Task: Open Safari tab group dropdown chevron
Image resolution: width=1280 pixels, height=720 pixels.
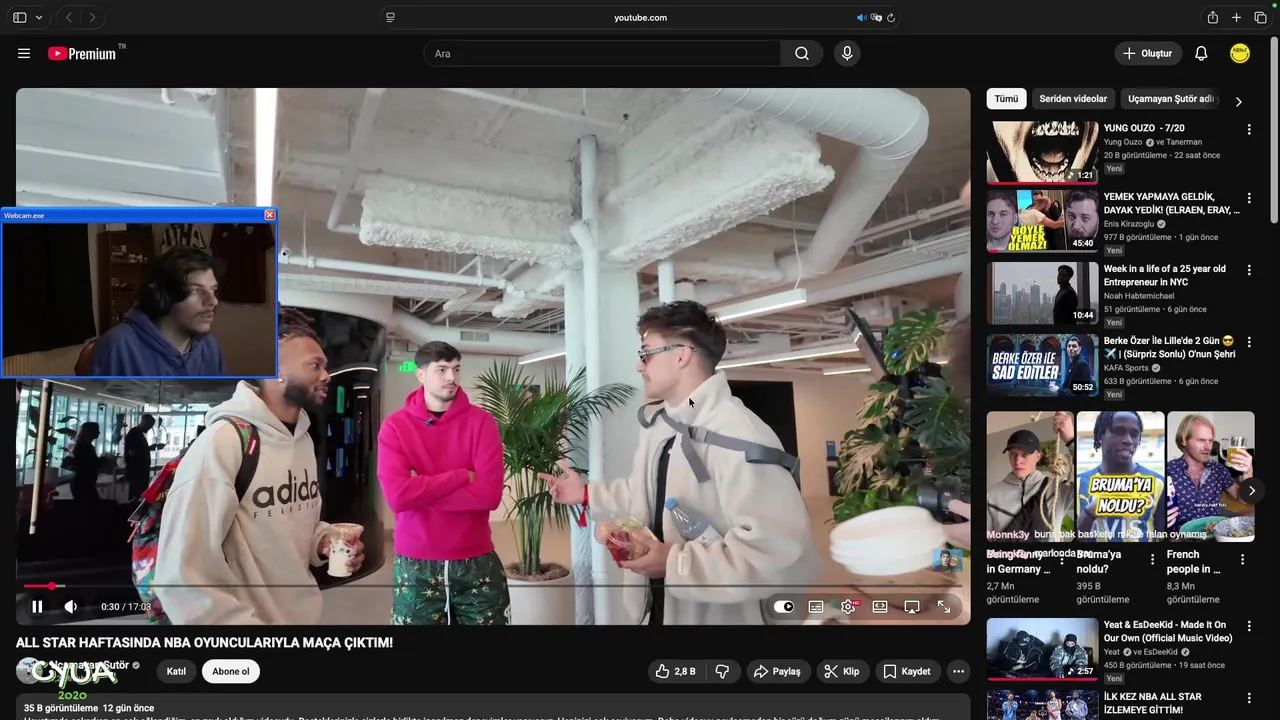Action: point(39,17)
